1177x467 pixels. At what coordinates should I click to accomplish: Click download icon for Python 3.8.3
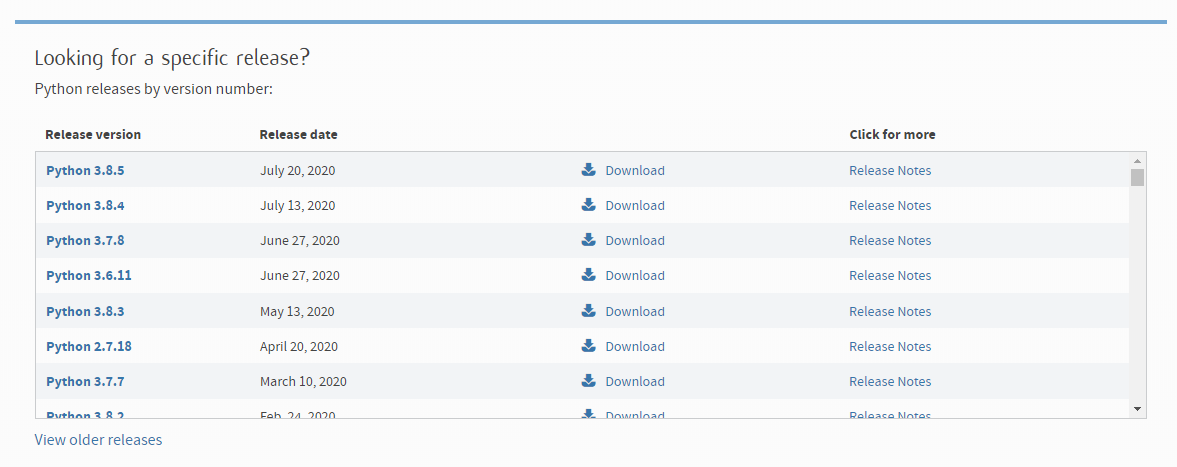[x=588, y=311]
